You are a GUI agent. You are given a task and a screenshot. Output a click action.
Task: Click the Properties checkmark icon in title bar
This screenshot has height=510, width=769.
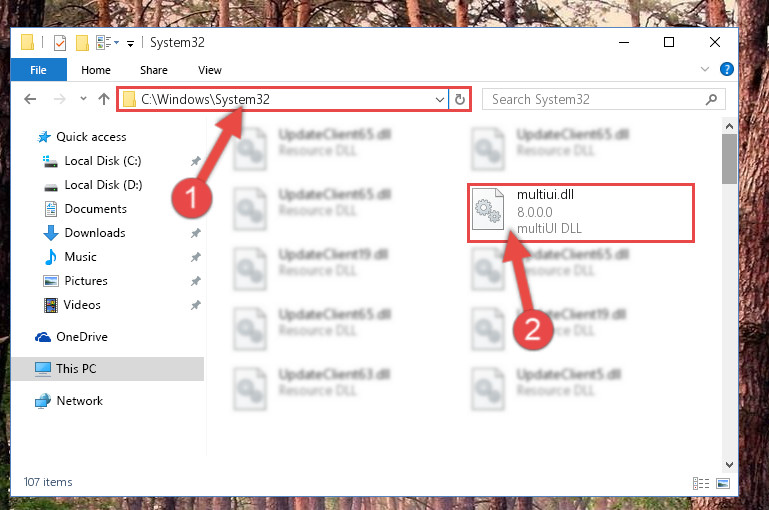click(x=60, y=43)
